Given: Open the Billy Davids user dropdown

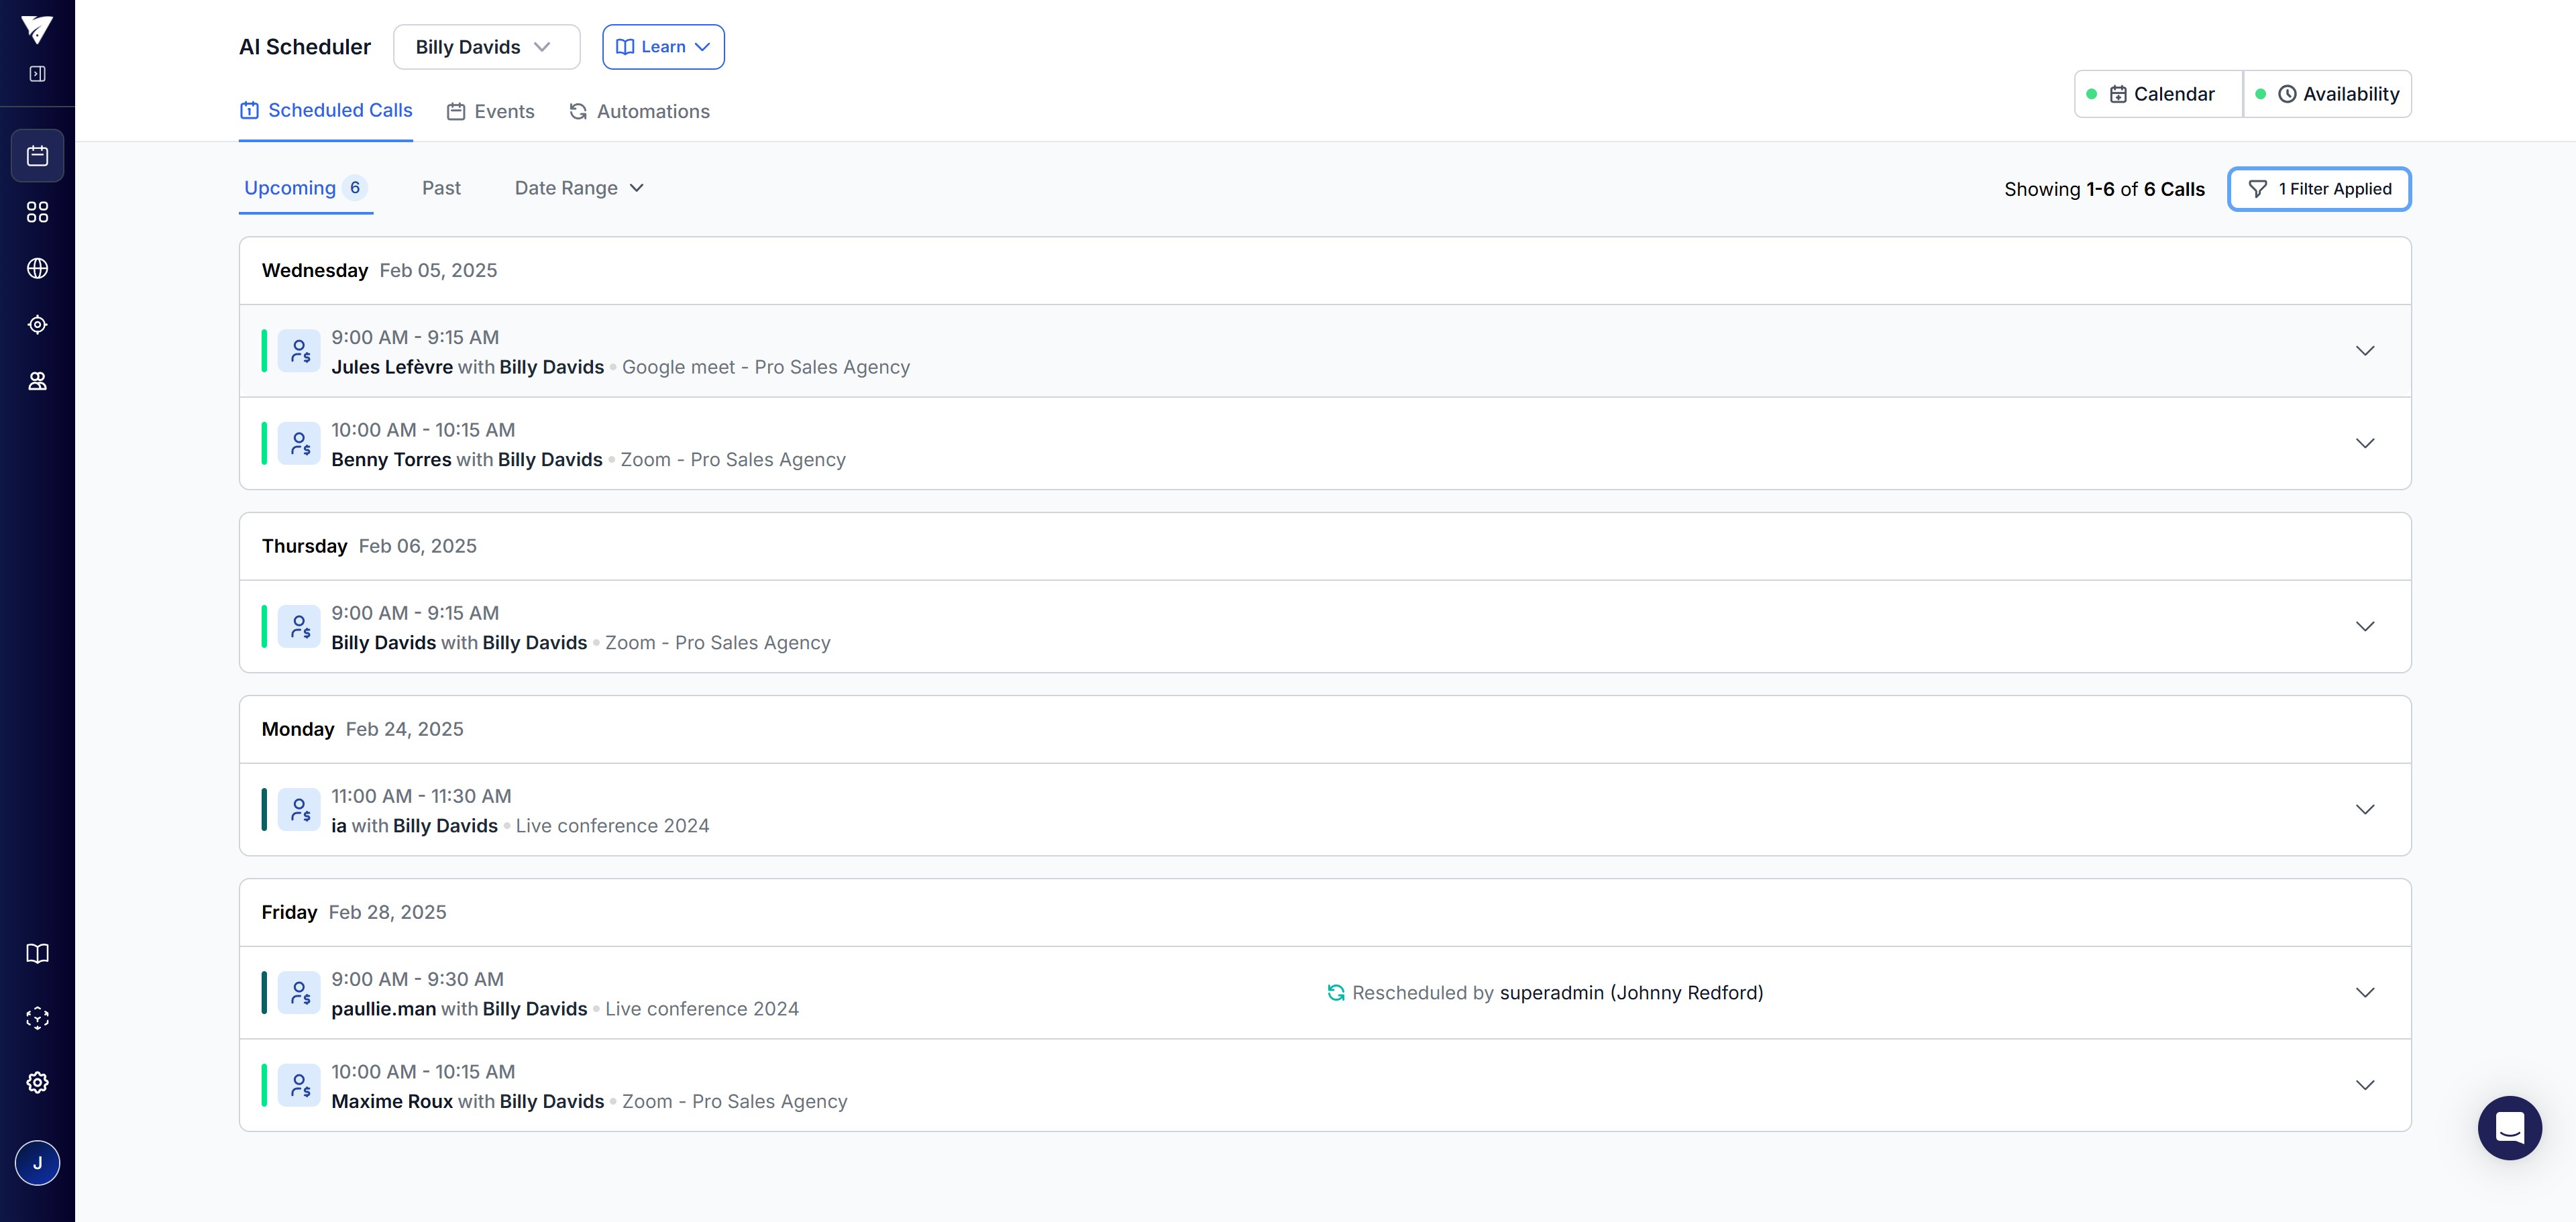Looking at the screenshot, I should coord(486,47).
